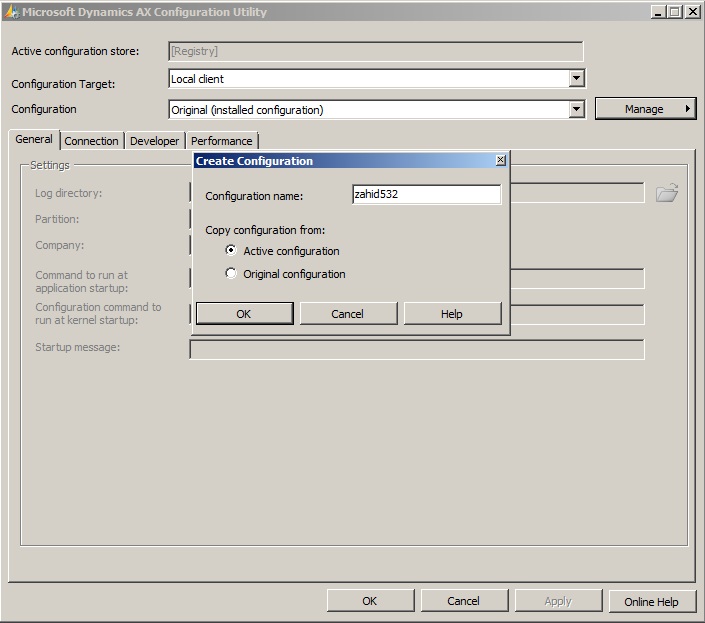The height and width of the screenshot is (623, 705).
Task: Click Help in Create Configuration dialog
Action: click(452, 313)
